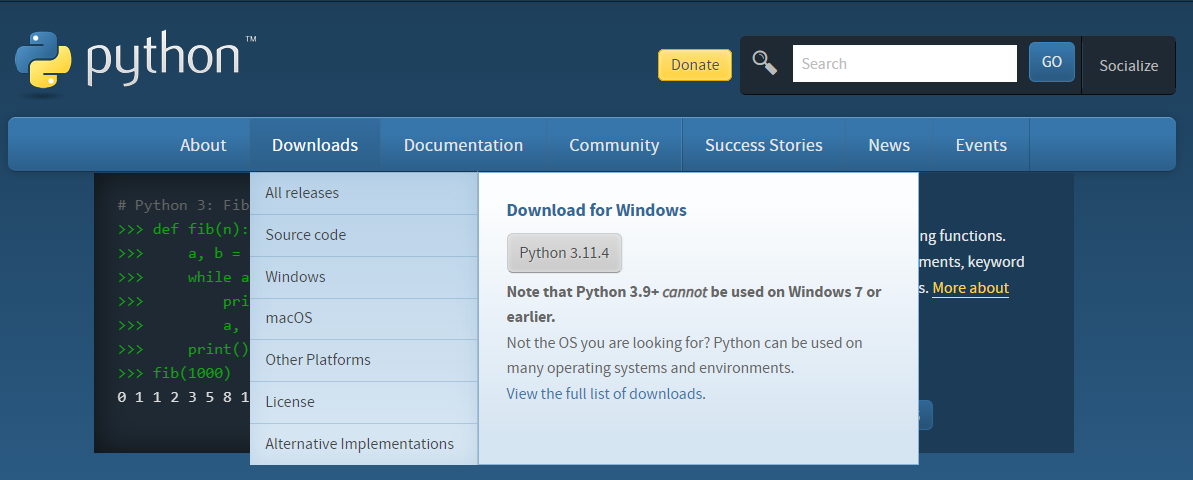Screen dimensions: 1193x480
Task: Open the Documentation menu
Action: [463, 145]
